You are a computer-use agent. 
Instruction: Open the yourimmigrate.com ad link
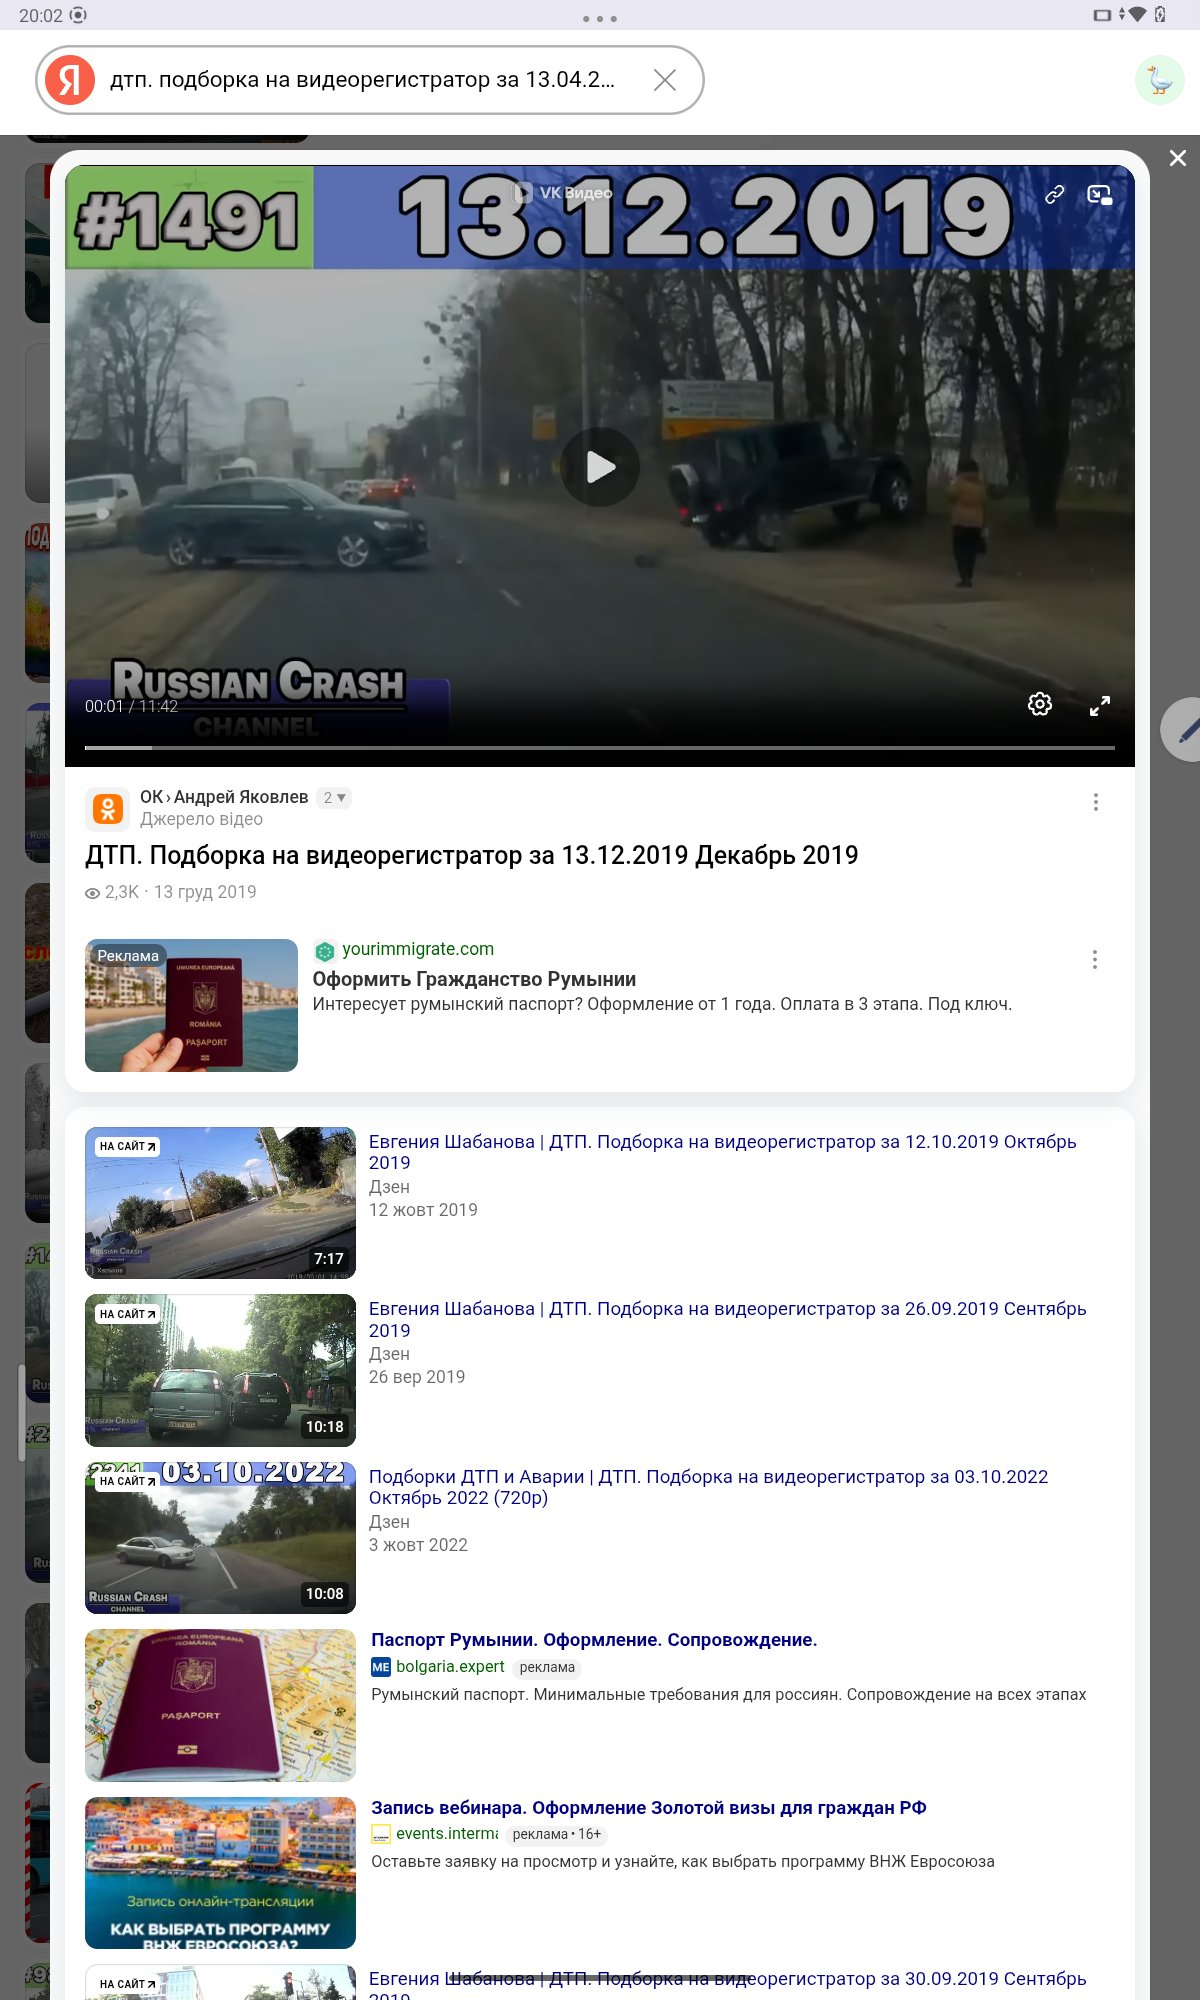pyautogui.click(x=418, y=949)
